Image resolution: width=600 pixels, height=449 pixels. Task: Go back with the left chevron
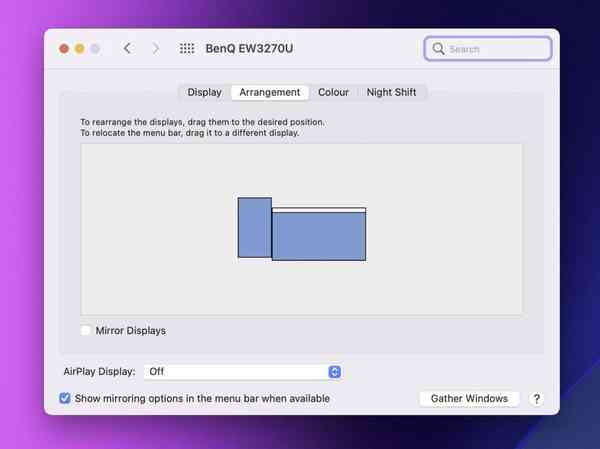[127, 49]
